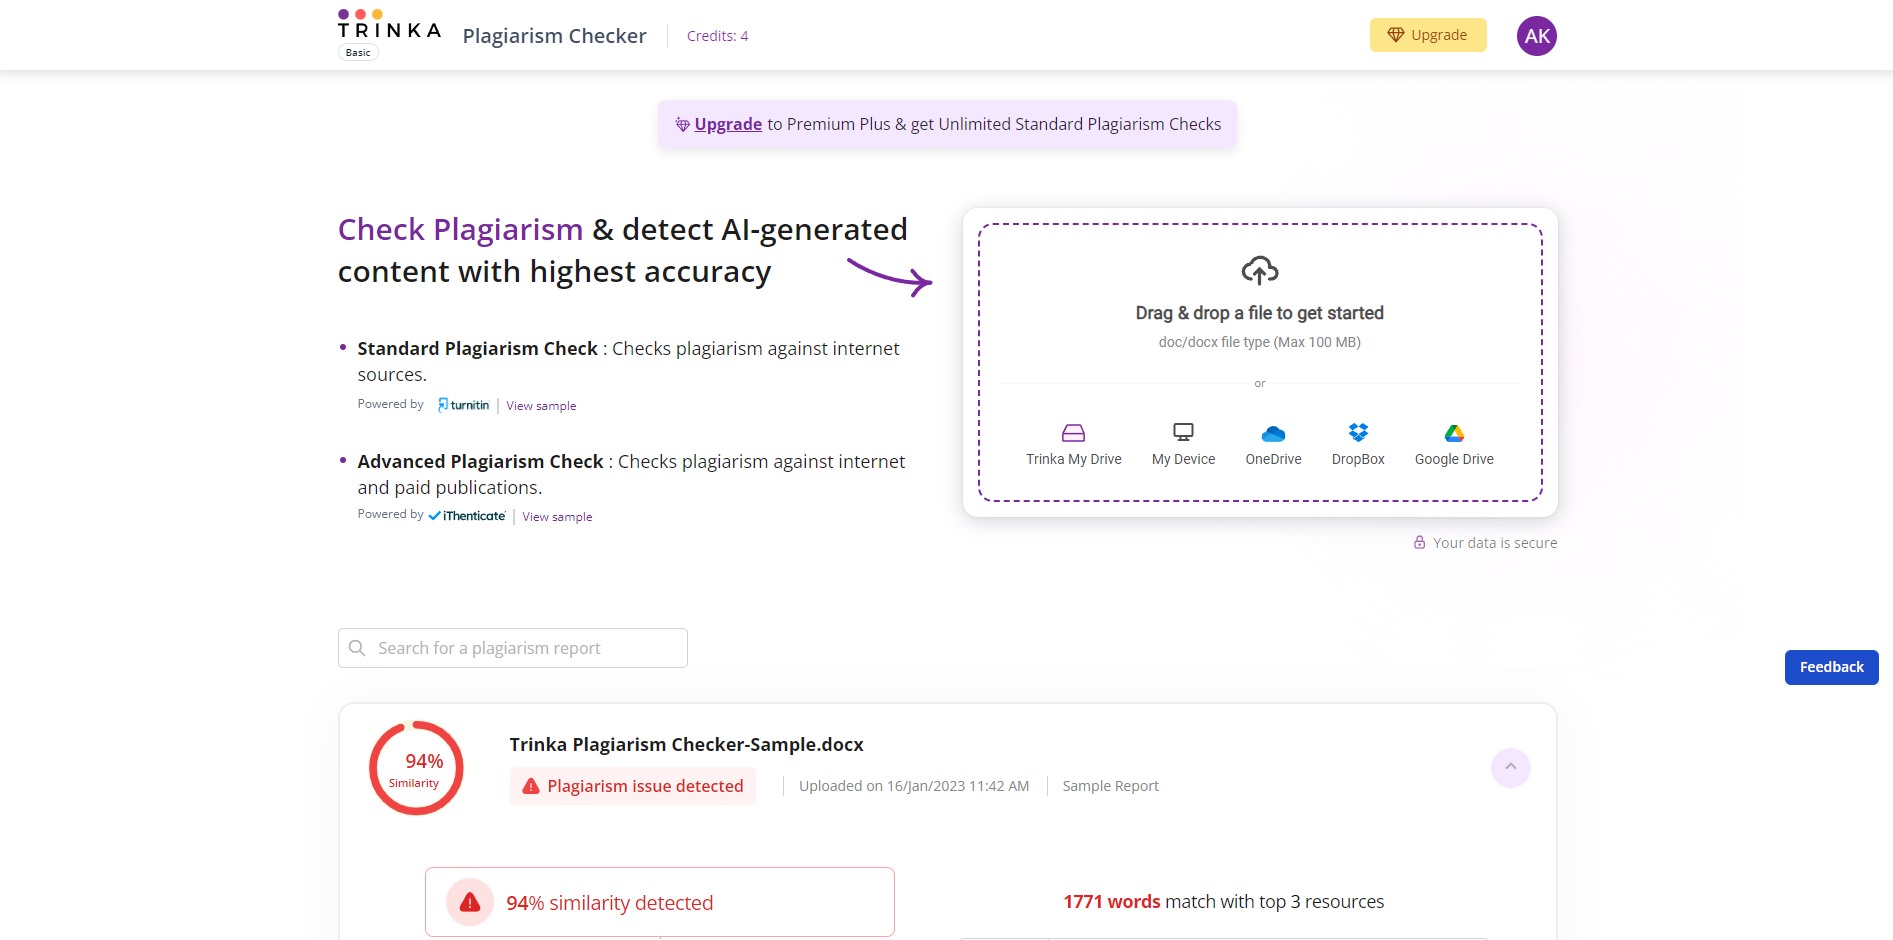Screen dimensions: 1893x940
Task: Click the Basic plan badge
Action: click(x=358, y=52)
